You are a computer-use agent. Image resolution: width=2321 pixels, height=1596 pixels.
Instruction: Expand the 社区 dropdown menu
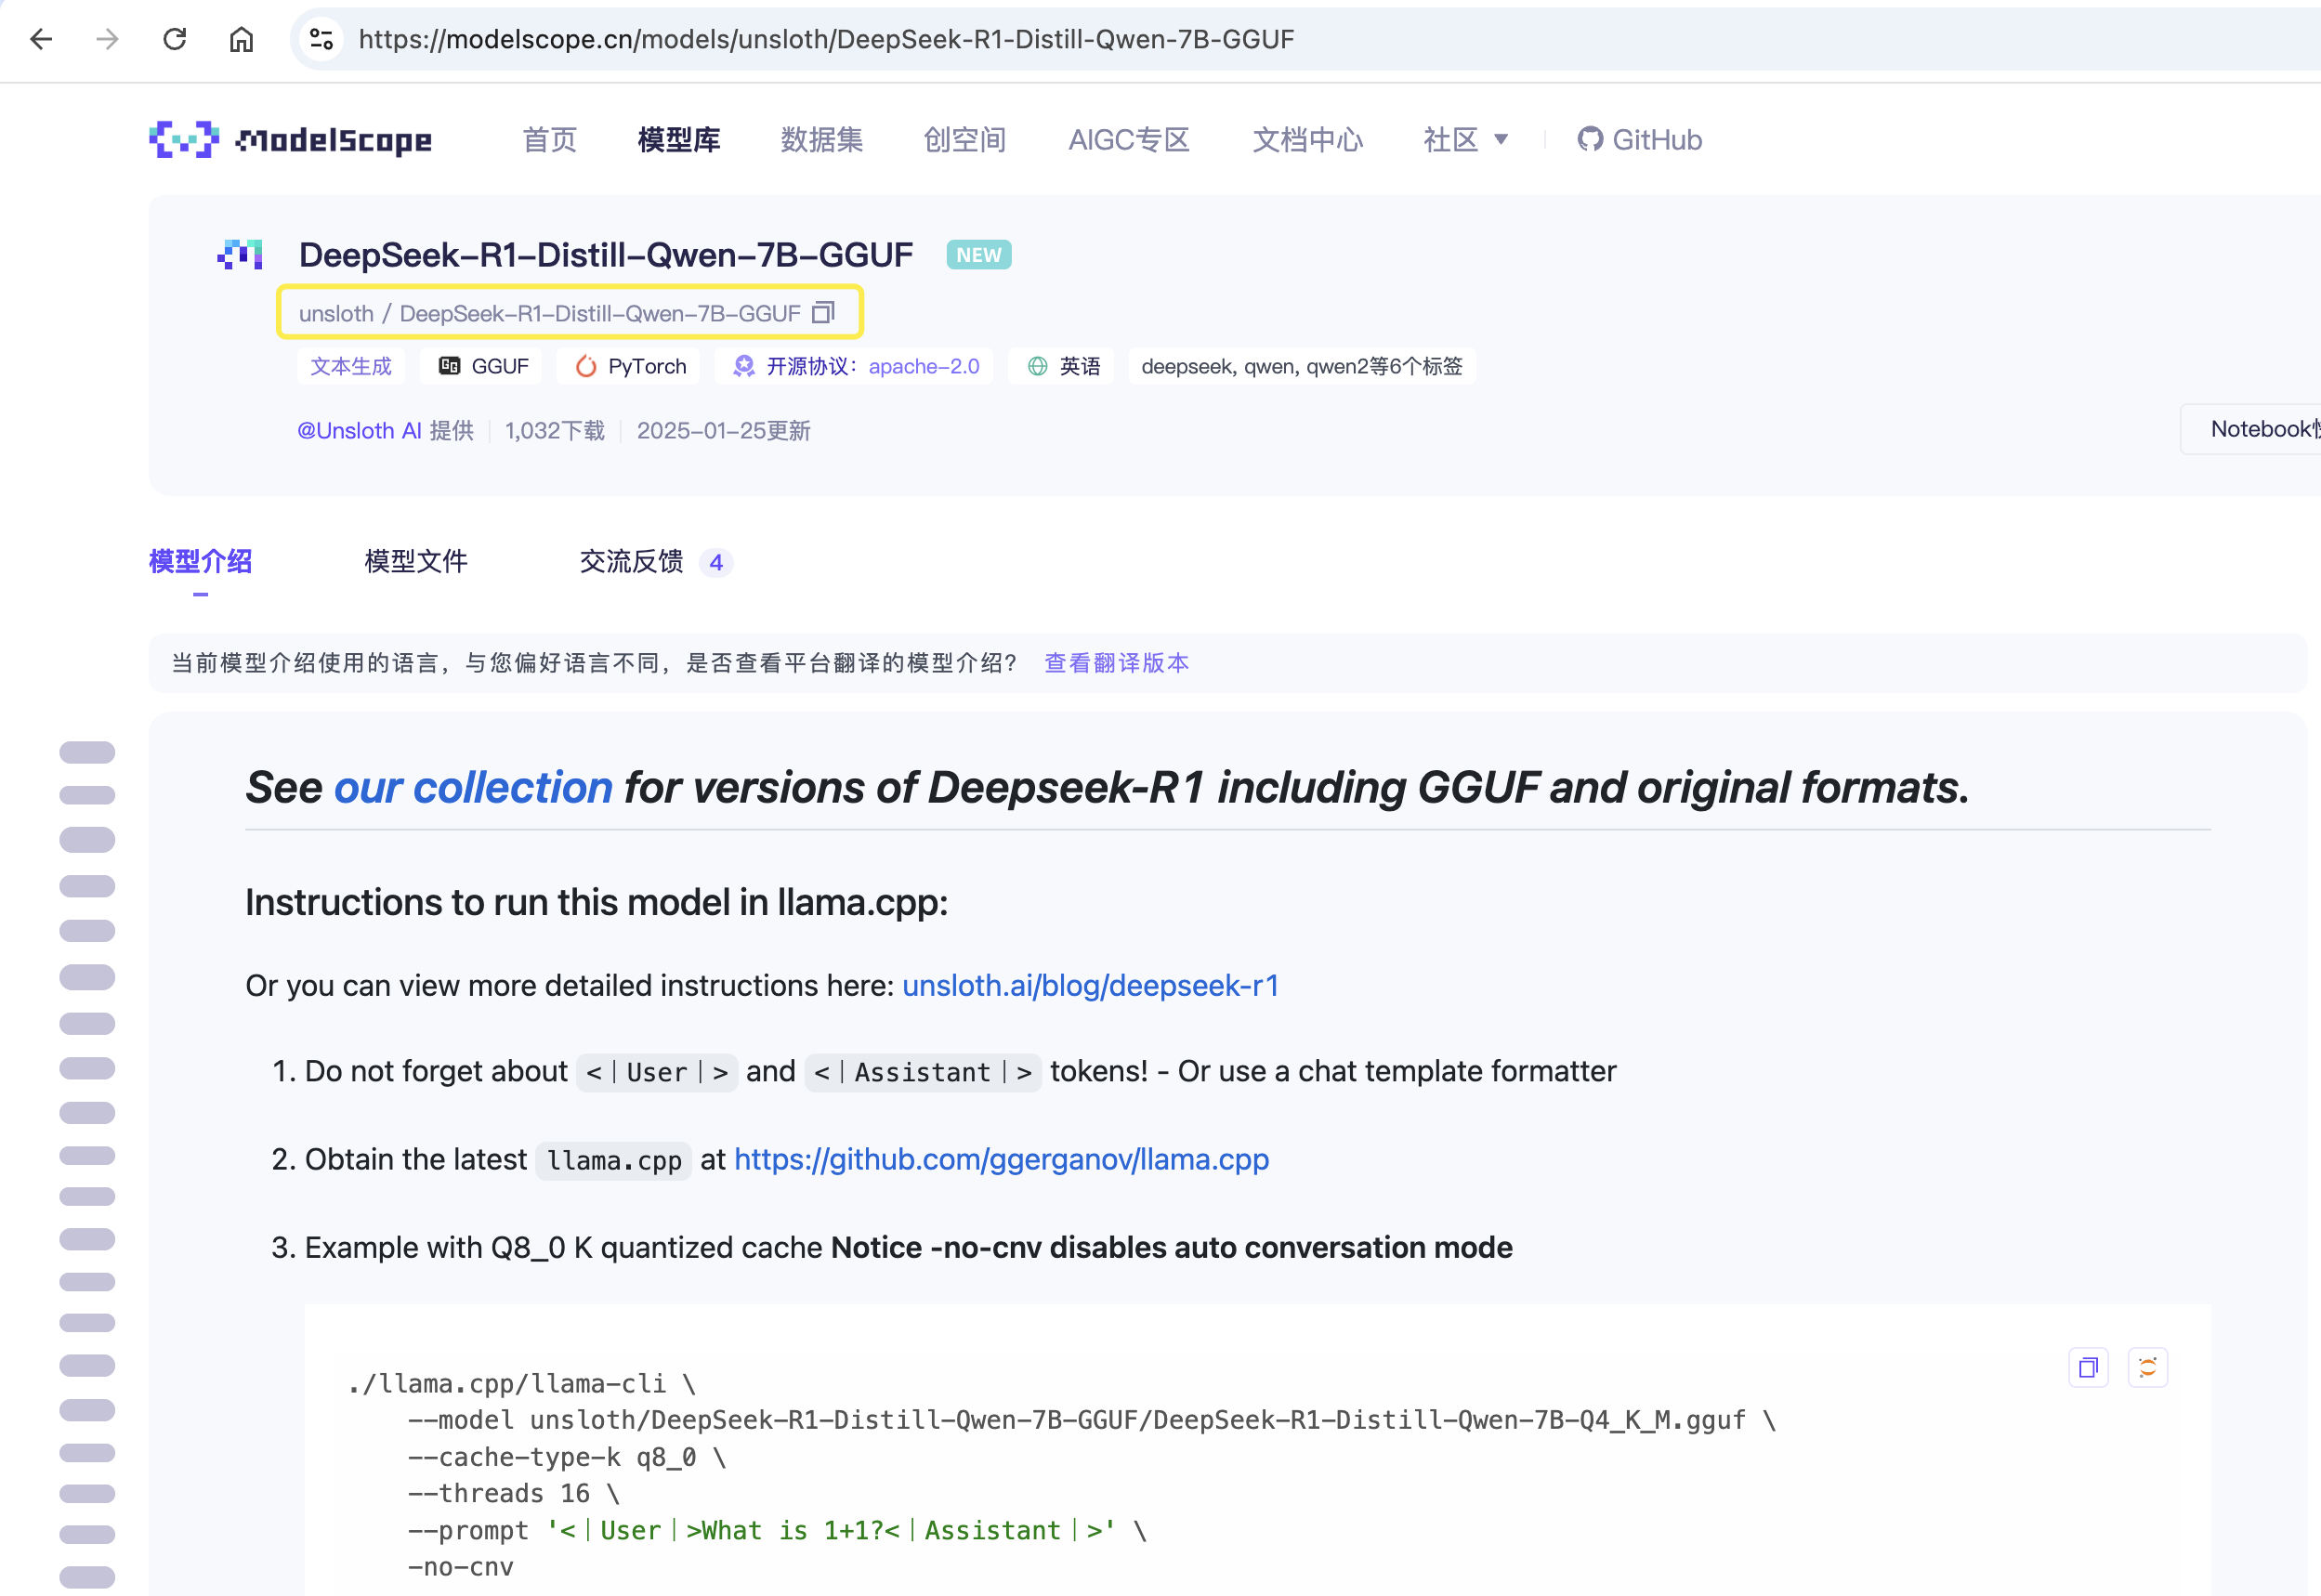click(1465, 140)
